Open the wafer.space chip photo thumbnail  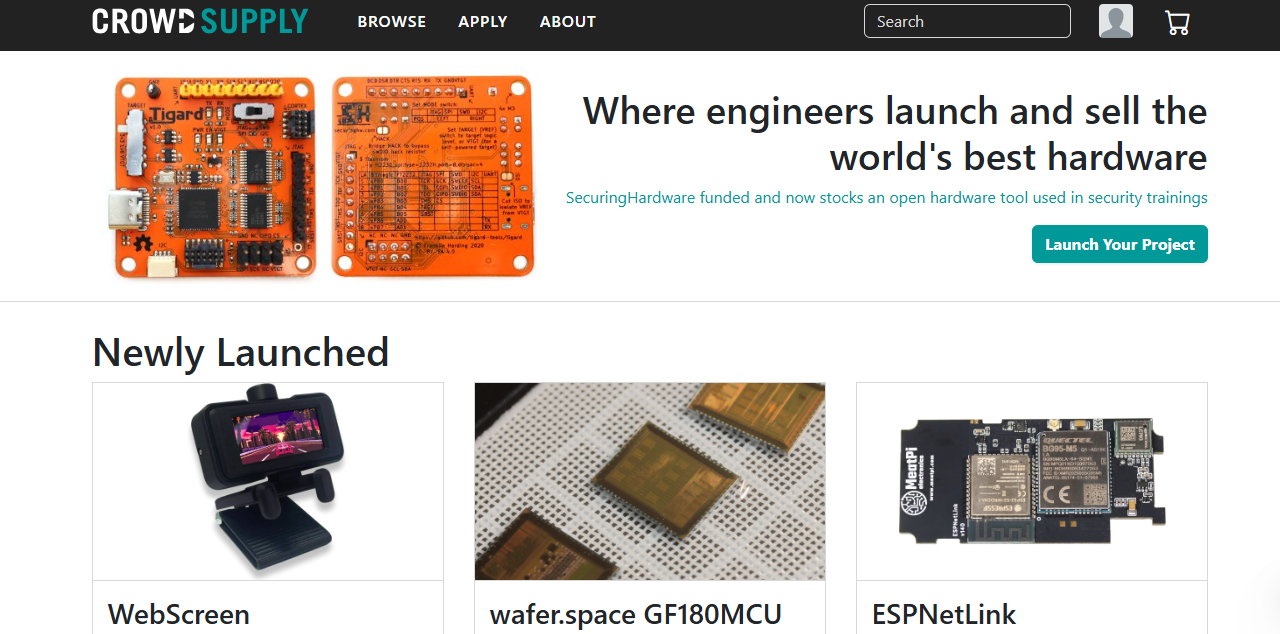(650, 481)
